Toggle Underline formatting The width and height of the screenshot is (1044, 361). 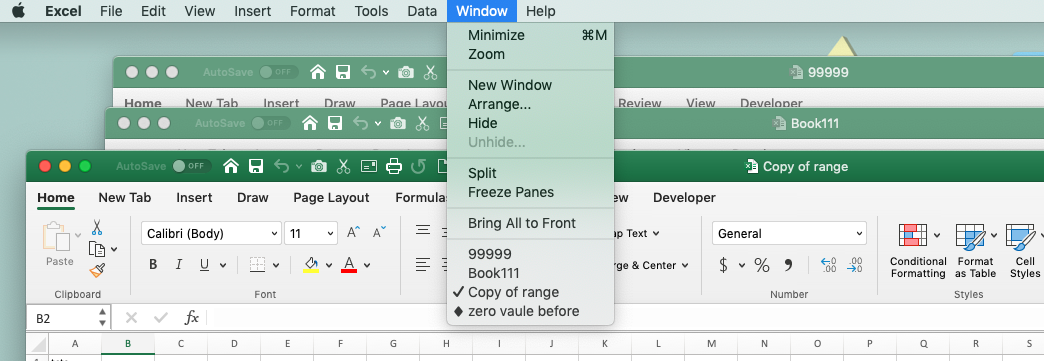point(204,265)
